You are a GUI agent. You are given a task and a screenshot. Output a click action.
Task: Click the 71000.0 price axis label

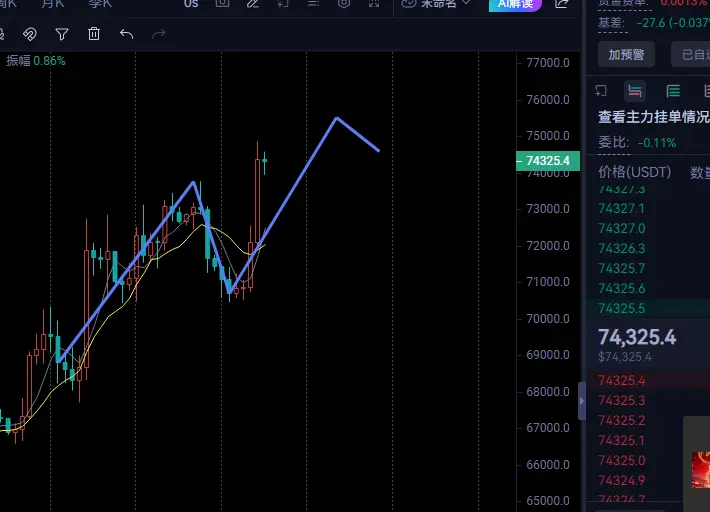(x=548, y=282)
